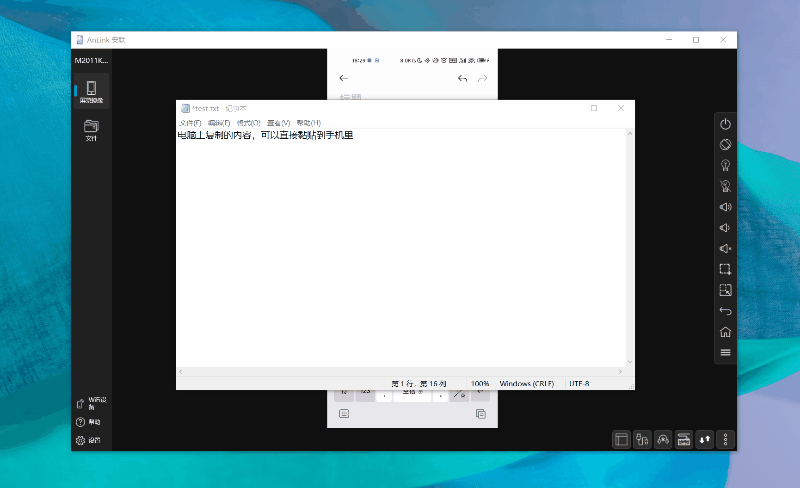
Task: Maximize the AnLink window
Action: 696,40
